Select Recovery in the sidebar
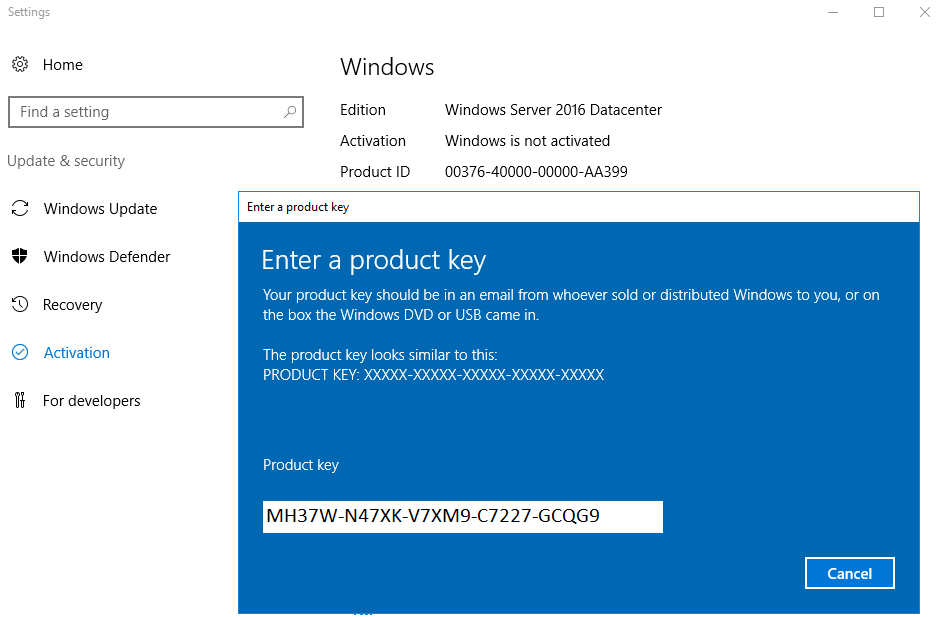The height and width of the screenshot is (617, 947). pyautogui.click(x=74, y=304)
